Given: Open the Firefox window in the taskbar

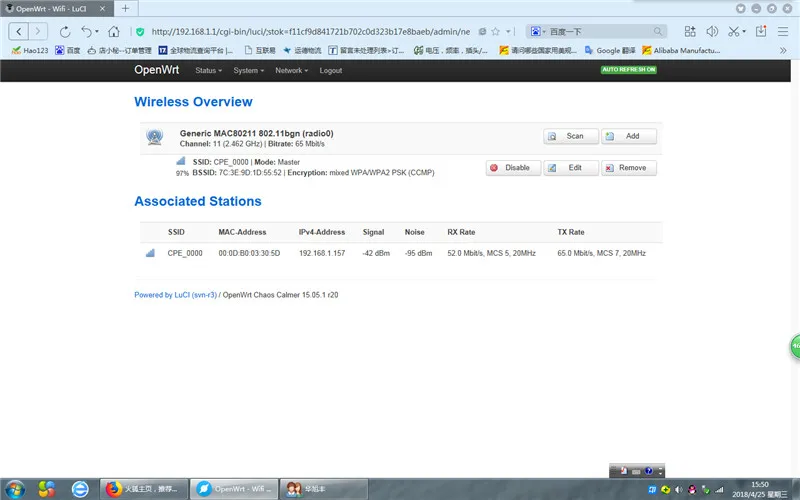Looking at the screenshot, I should [144, 489].
